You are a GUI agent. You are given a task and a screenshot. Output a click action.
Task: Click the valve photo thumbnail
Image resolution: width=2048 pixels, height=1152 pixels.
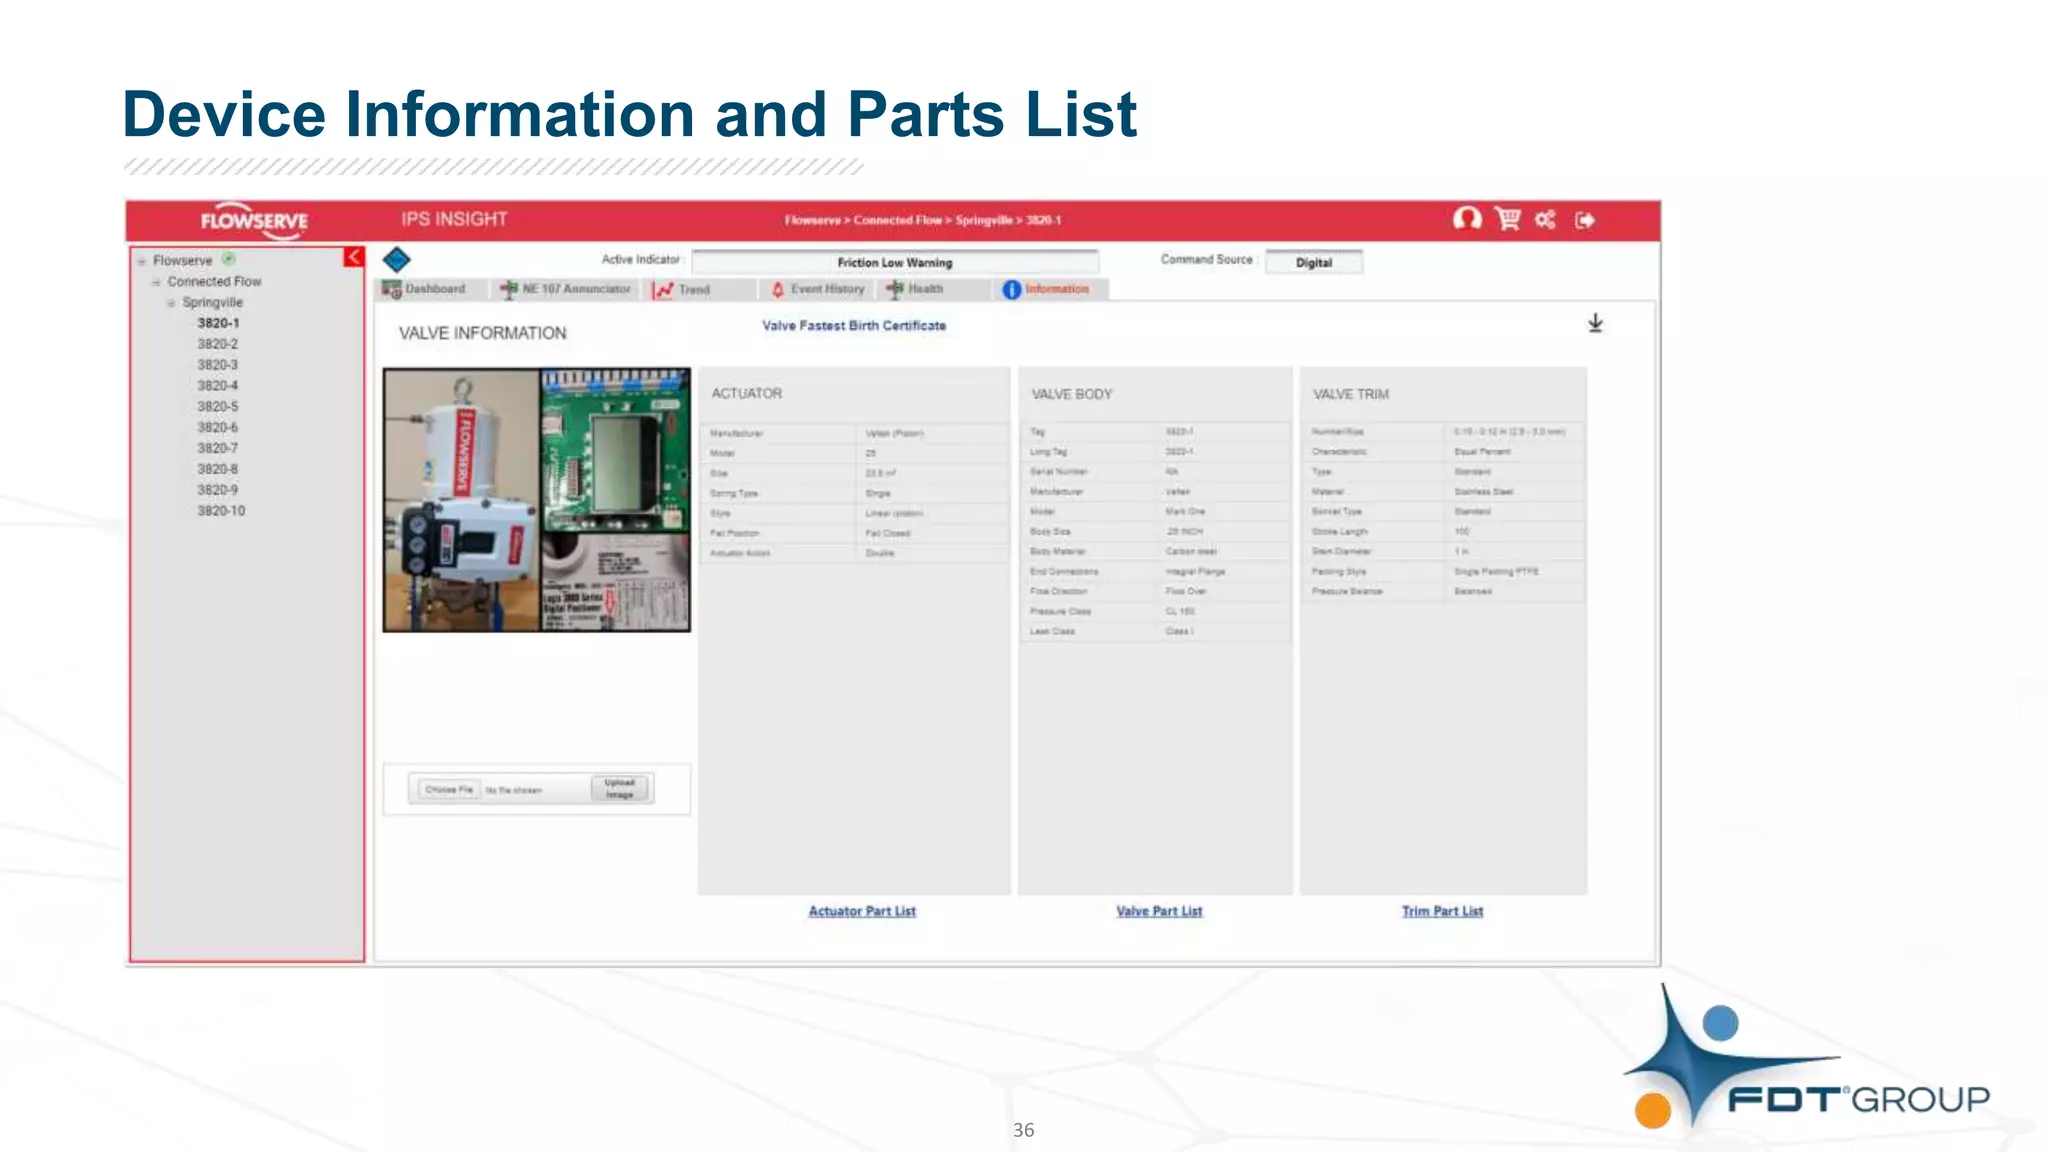pyautogui.click(x=537, y=500)
